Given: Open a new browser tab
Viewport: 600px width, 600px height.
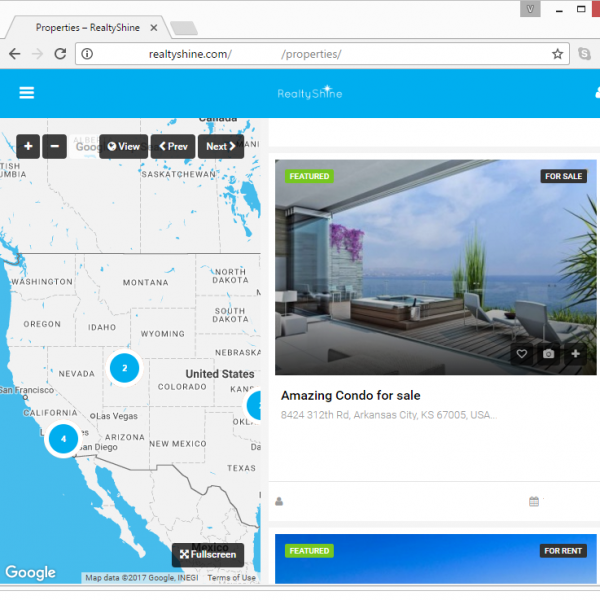Looking at the screenshot, I should [x=184, y=28].
